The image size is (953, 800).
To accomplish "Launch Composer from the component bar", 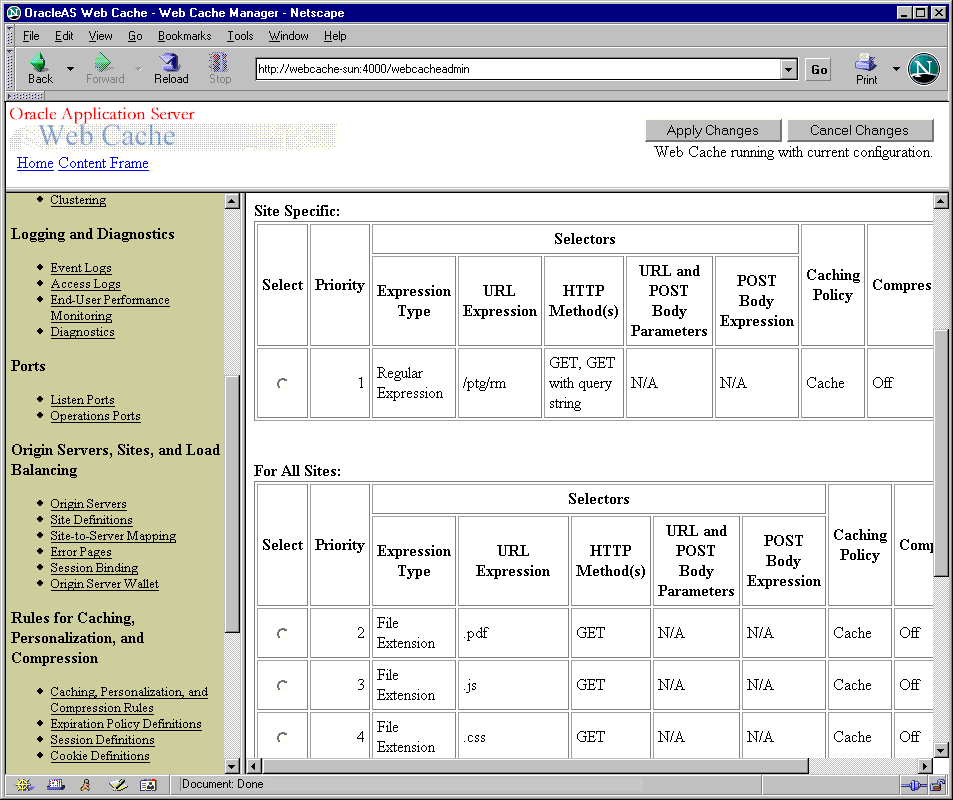I will click(116, 785).
